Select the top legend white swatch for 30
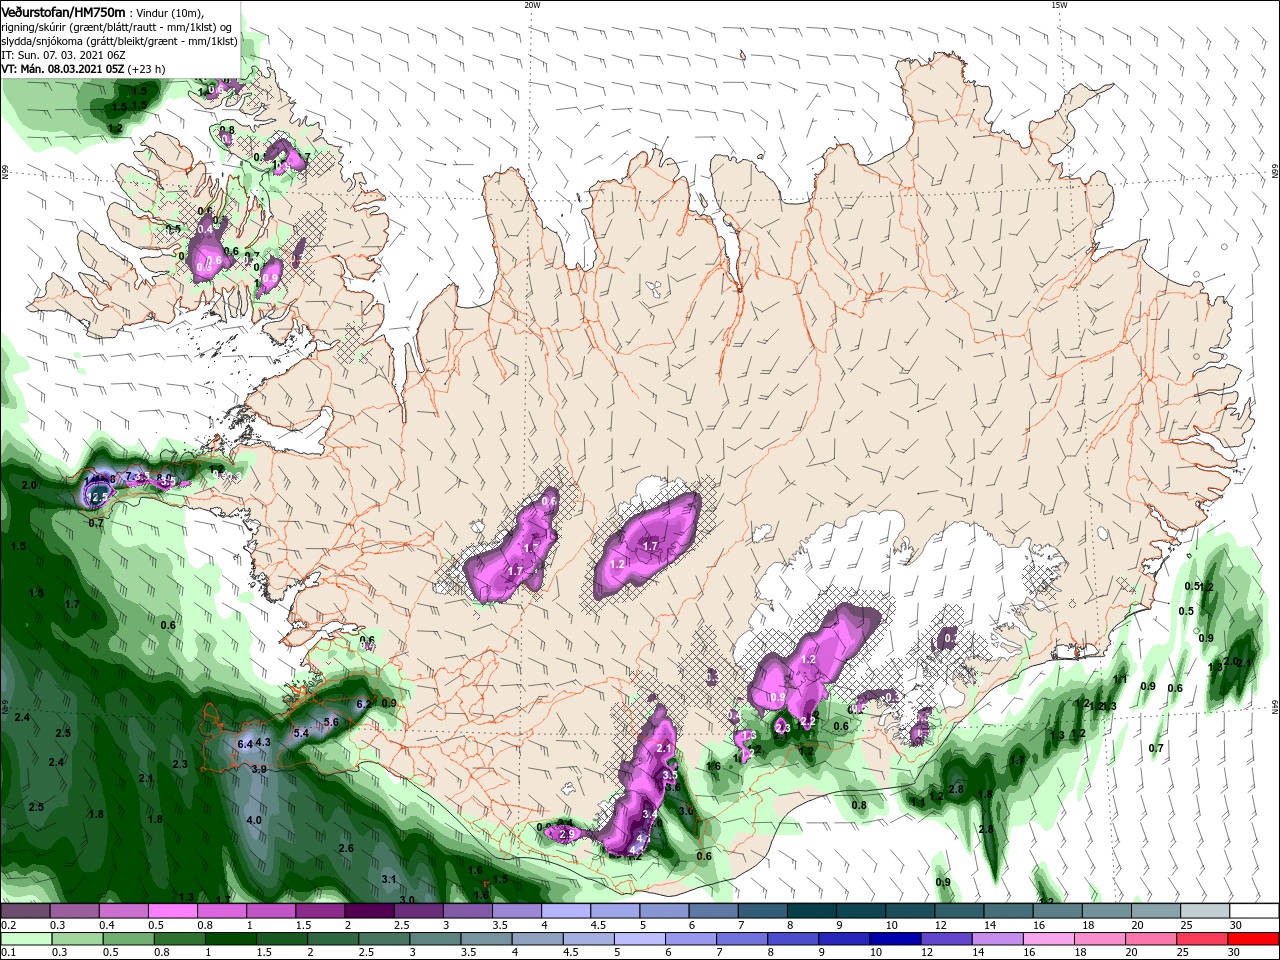 1252,911
